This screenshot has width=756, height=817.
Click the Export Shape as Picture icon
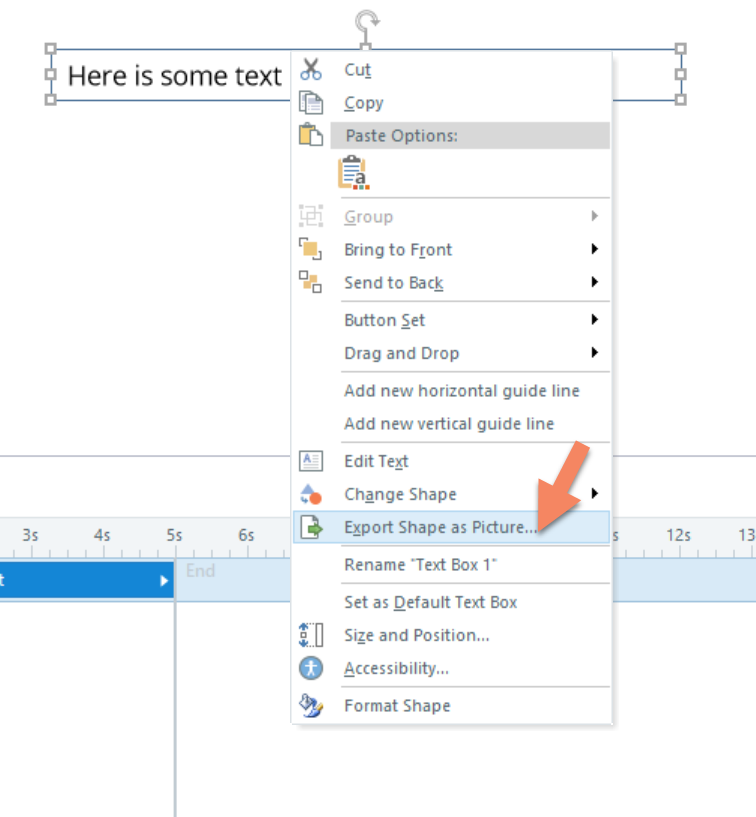311,528
